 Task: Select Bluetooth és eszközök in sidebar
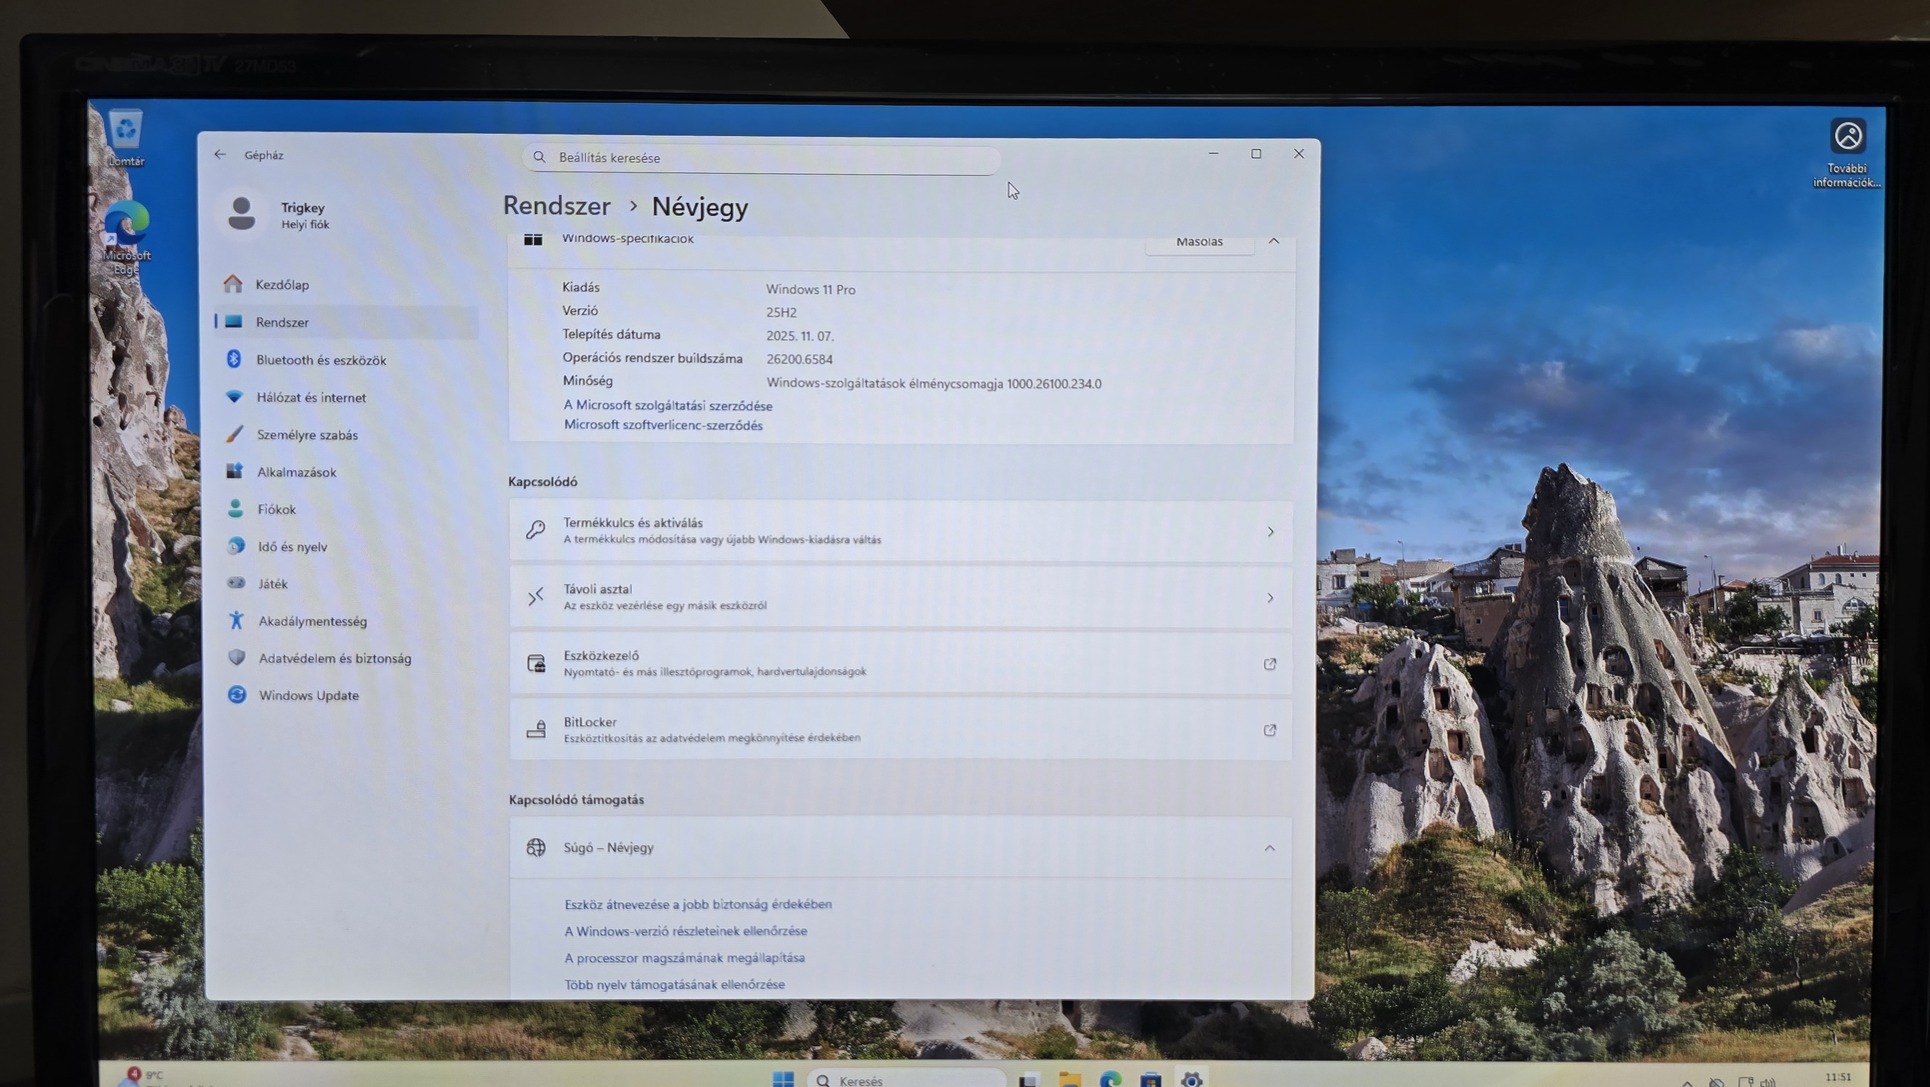click(320, 360)
